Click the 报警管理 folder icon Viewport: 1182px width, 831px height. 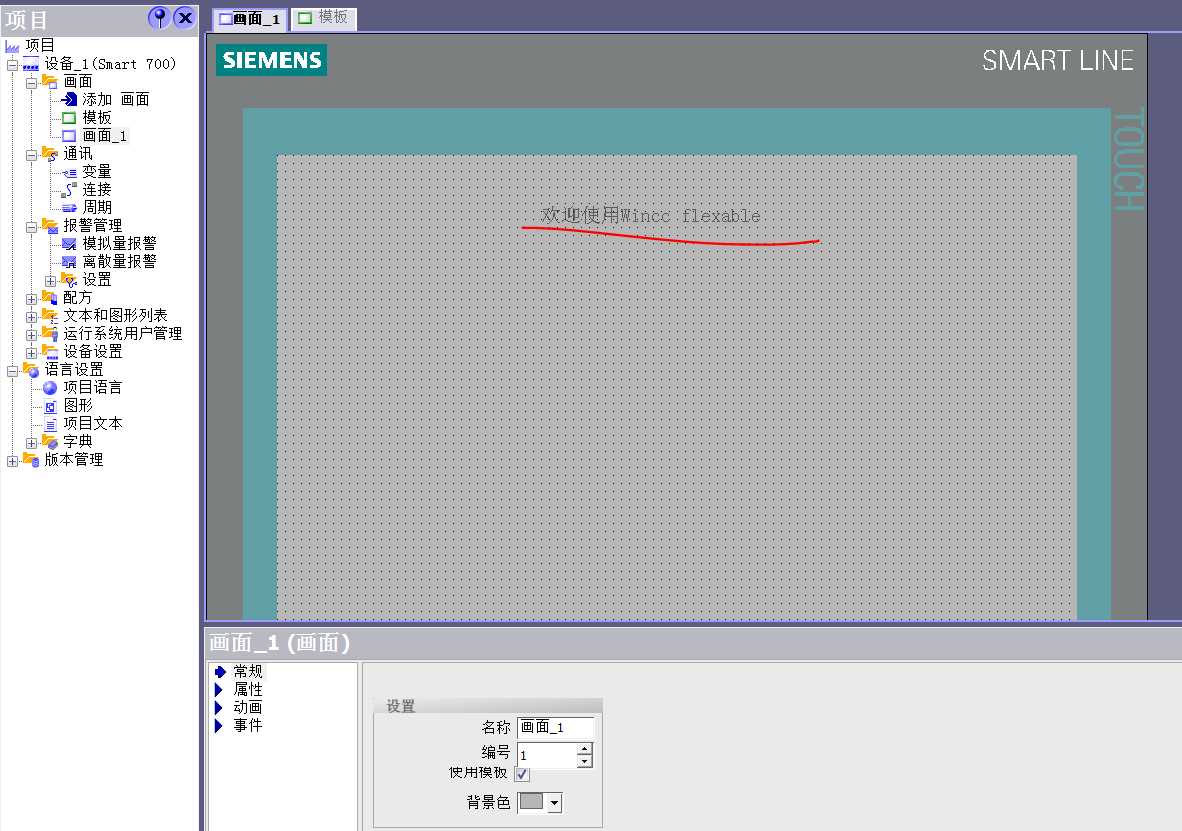(x=50, y=225)
